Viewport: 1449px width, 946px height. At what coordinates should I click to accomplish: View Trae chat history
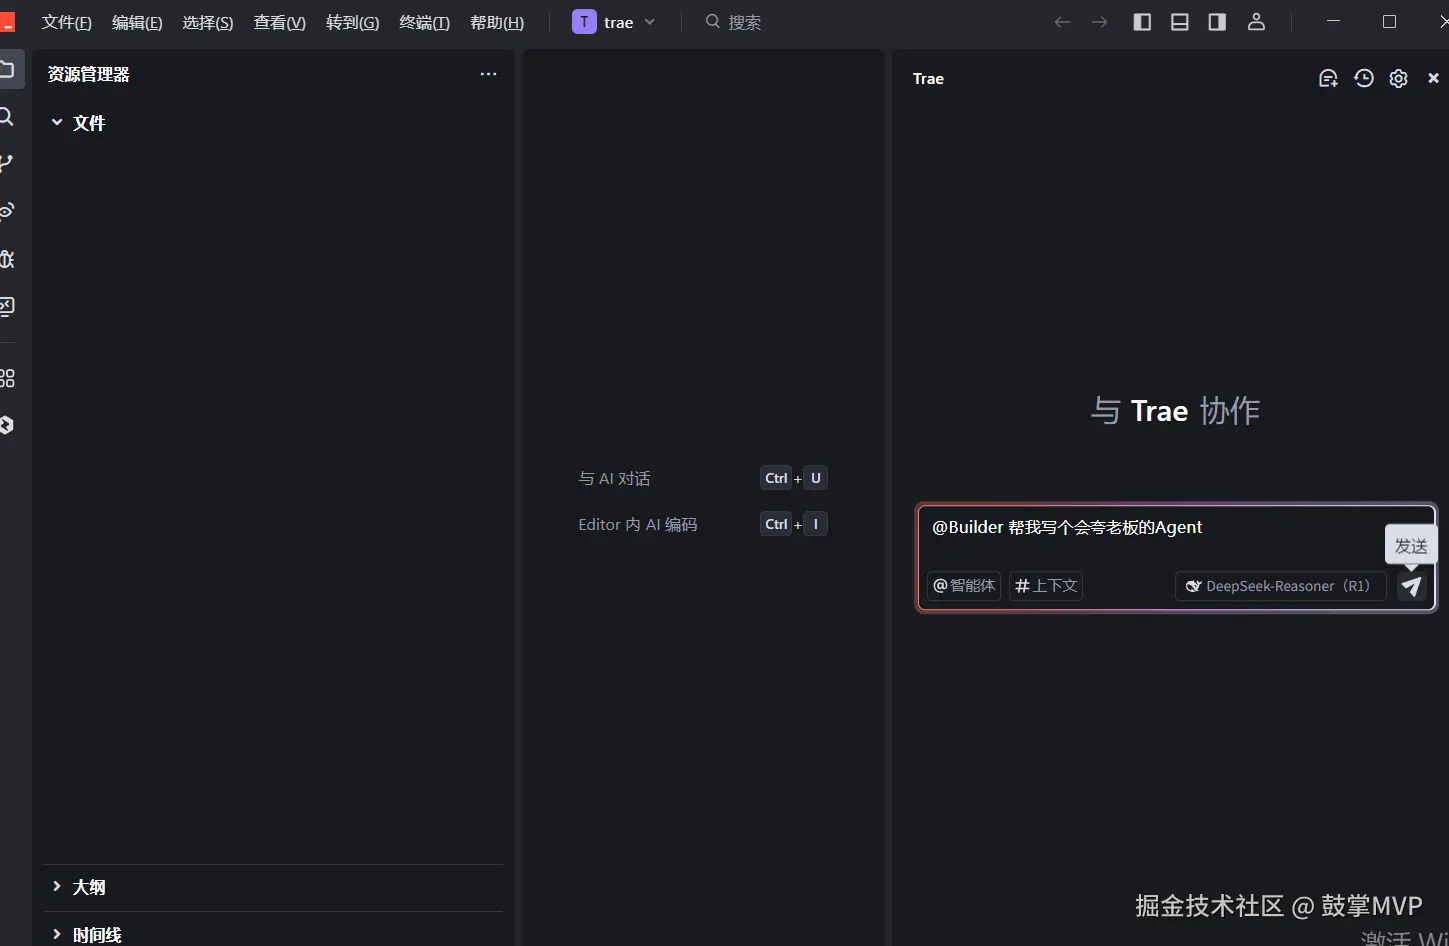pyautogui.click(x=1363, y=78)
